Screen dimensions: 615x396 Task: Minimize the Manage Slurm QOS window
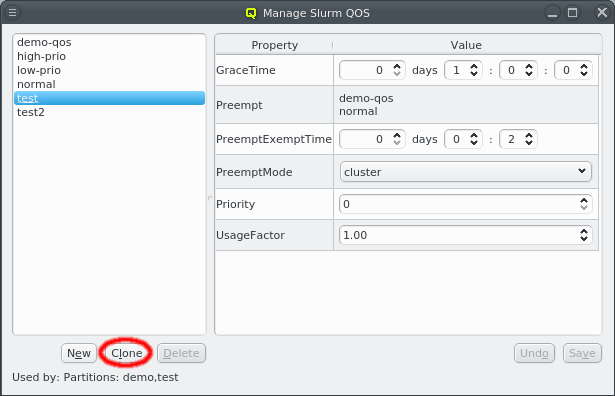tap(552, 13)
